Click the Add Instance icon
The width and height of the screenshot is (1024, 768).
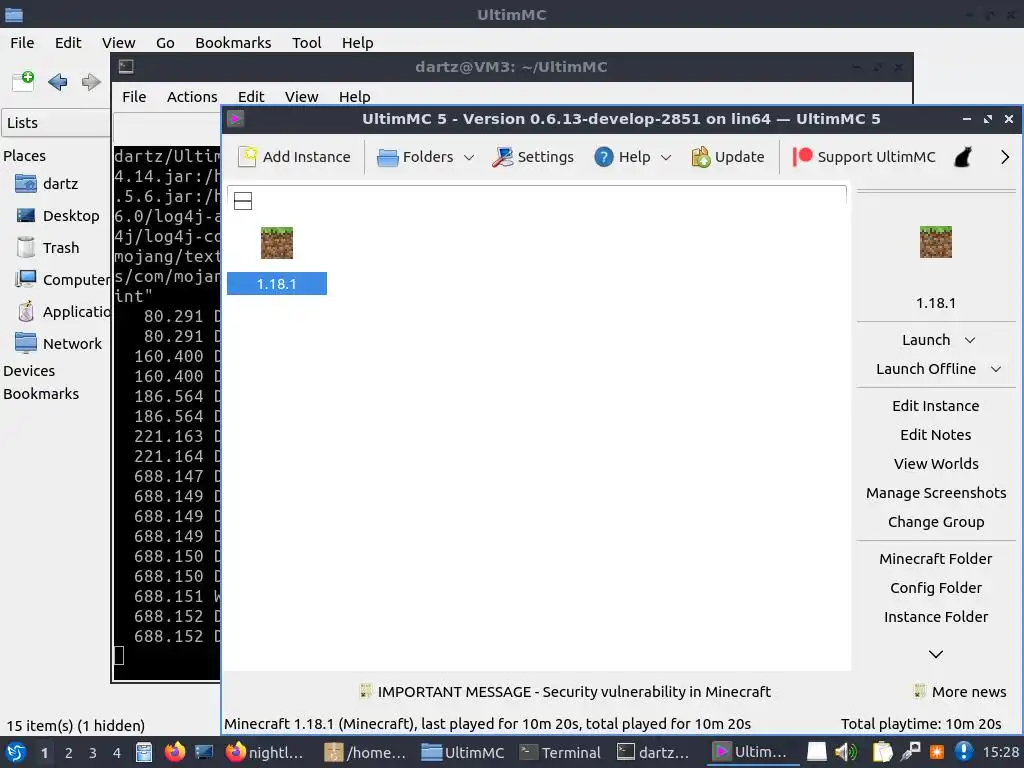(247, 157)
